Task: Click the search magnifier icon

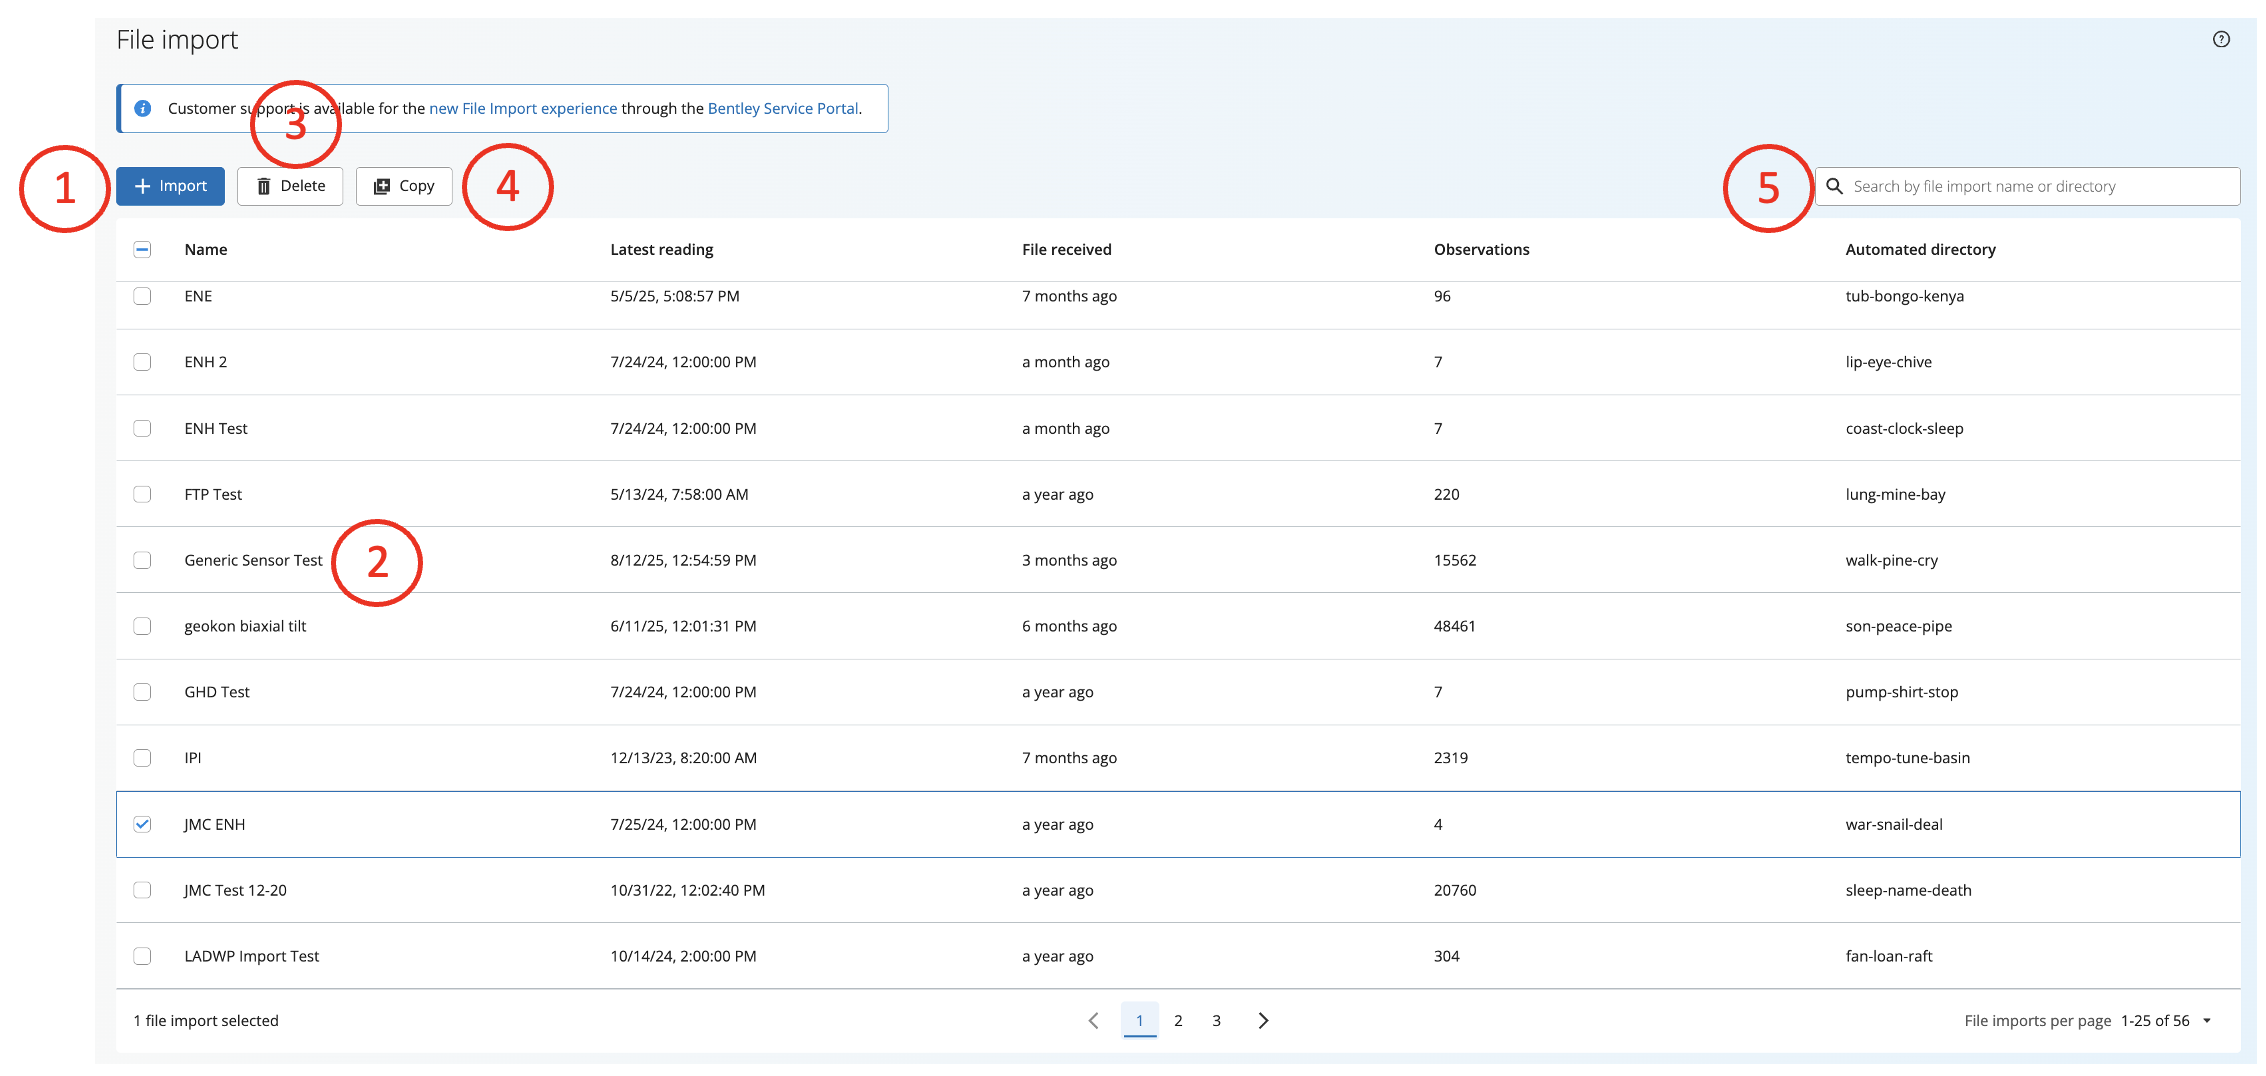Action: (x=1835, y=187)
